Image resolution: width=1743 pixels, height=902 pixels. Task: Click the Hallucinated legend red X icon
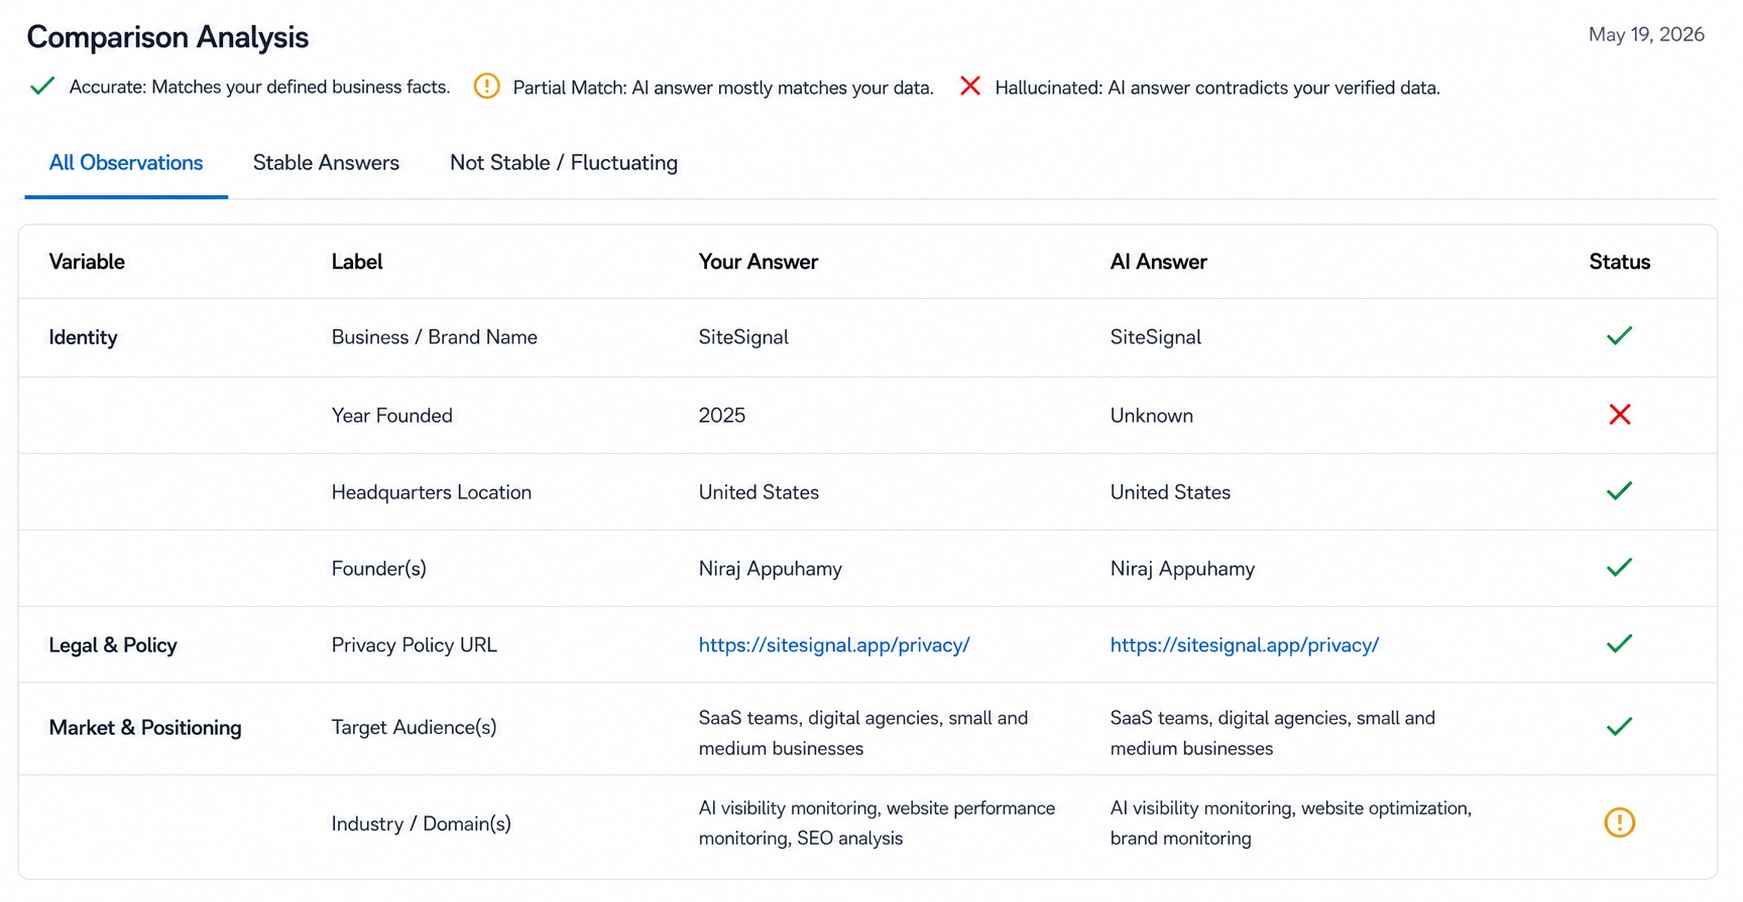[970, 87]
